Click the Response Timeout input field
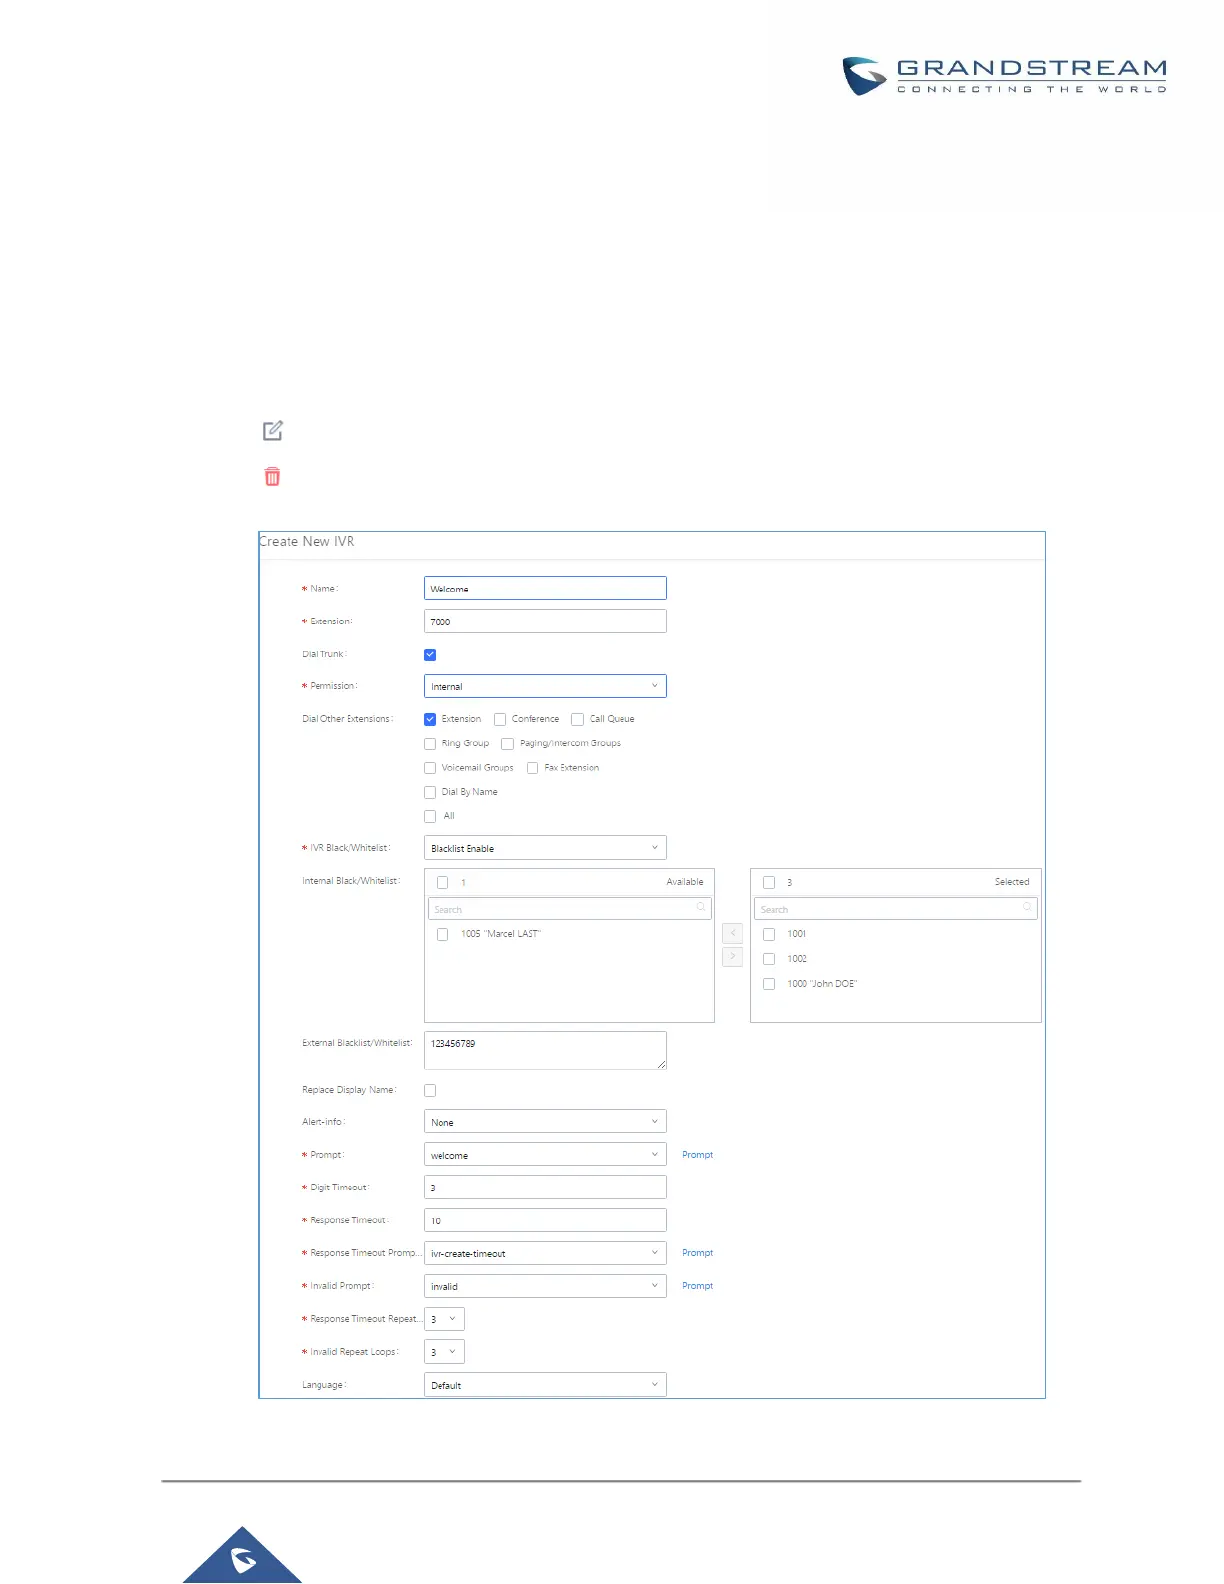 pyautogui.click(x=545, y=1220)
